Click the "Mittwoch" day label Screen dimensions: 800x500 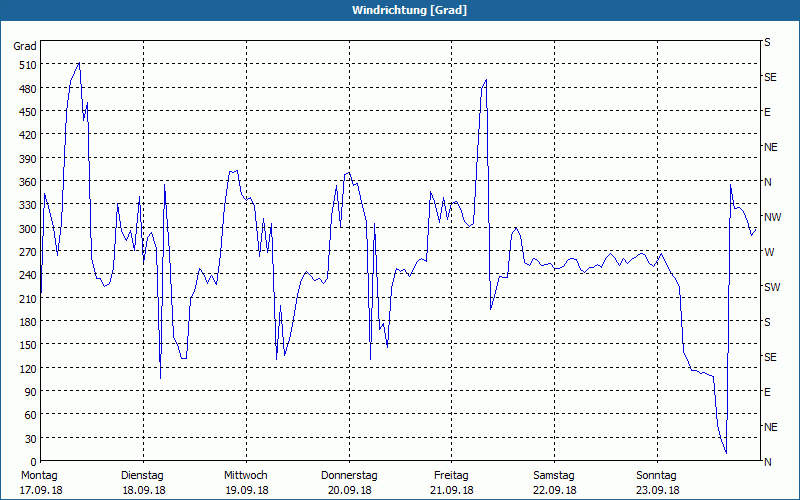click(x=246, y=476)
